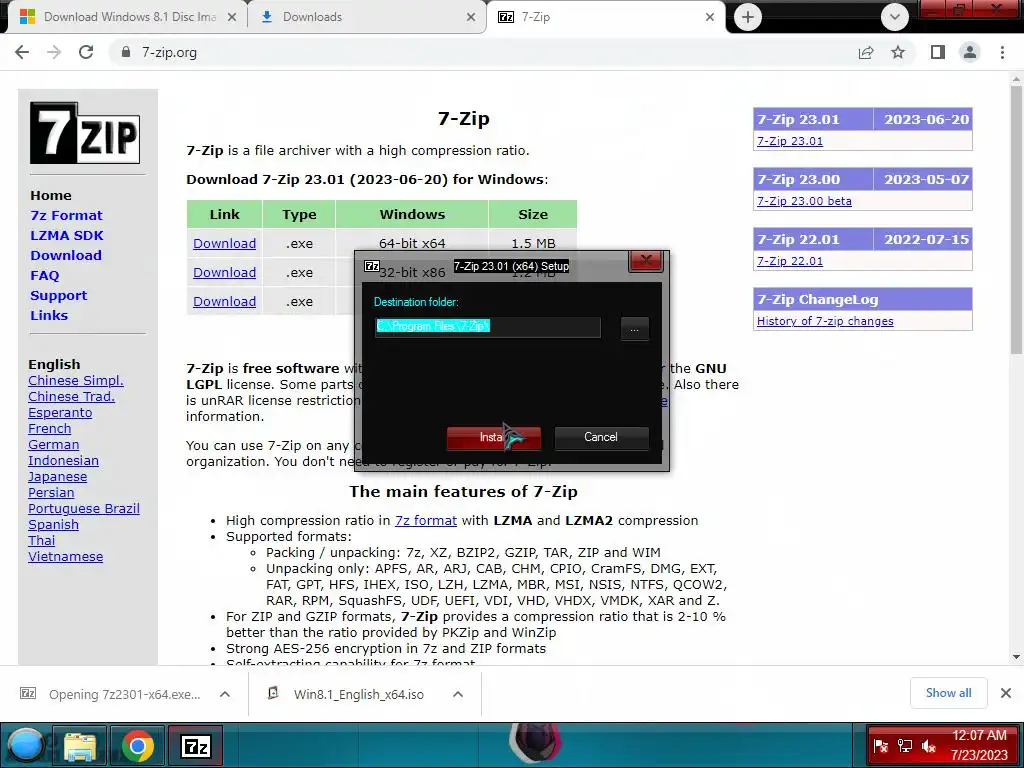1024x768 pixels.
Task: Open the 7-Zip 22.01 news link
Action: [x=790, y=261]
